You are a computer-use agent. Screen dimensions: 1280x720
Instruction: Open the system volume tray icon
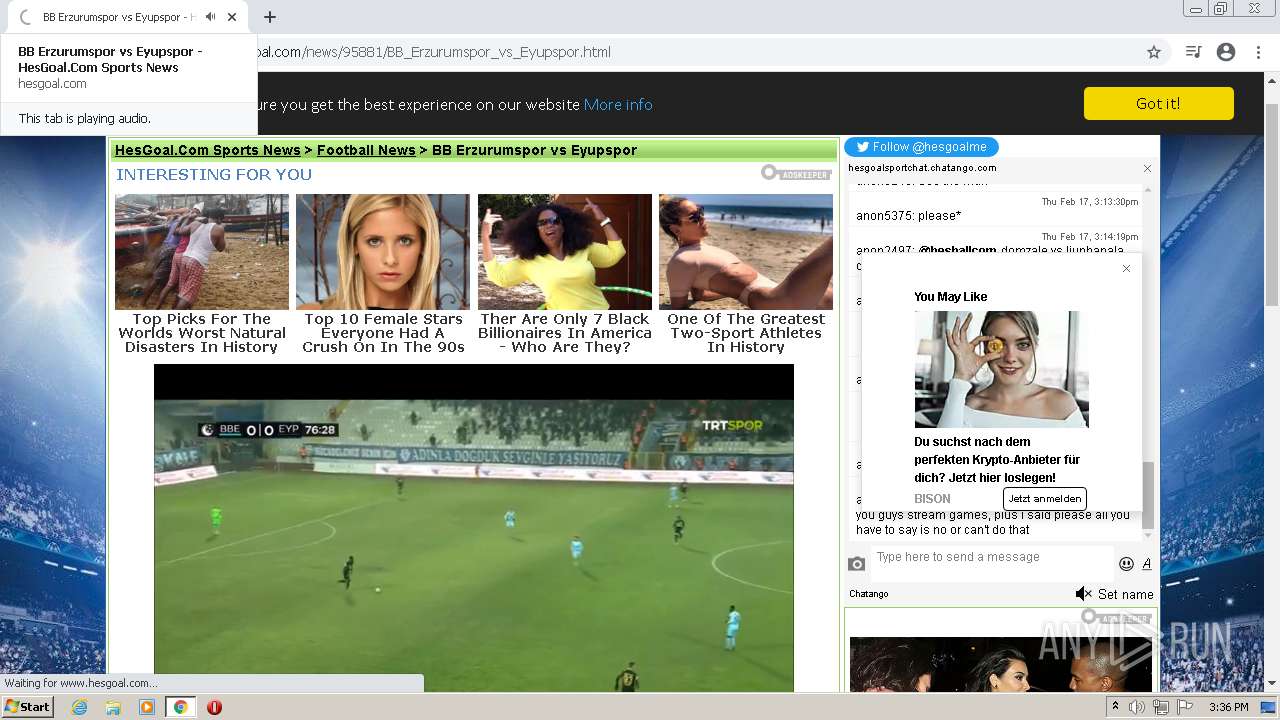(1137, 707)
